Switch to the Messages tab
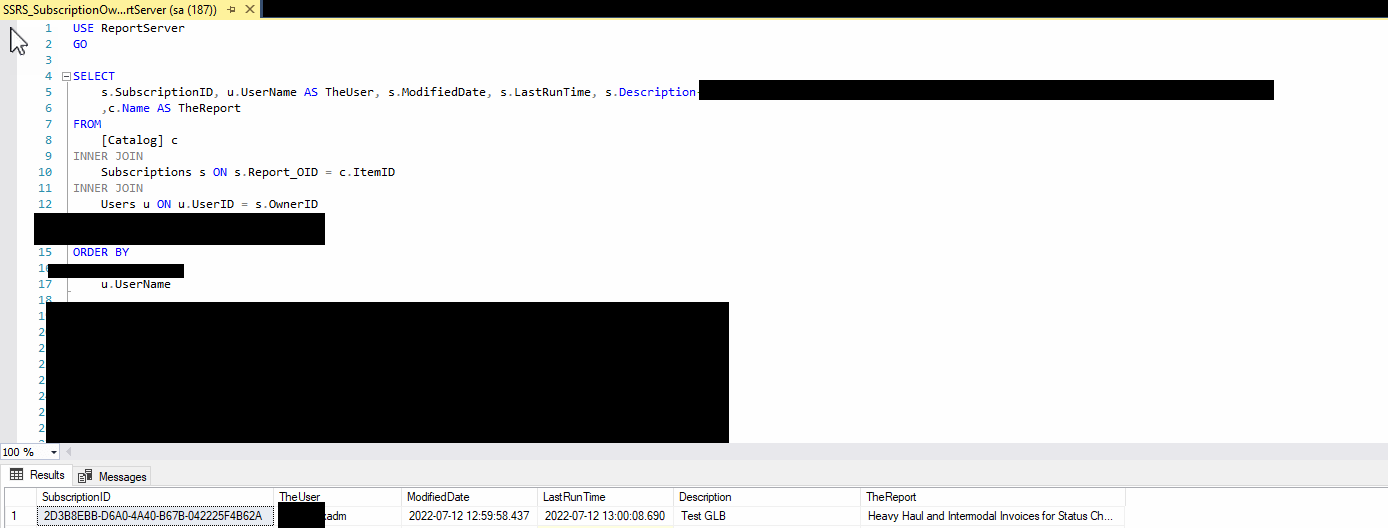This screenshot has height=528, width=1388. click(x=112, y=476)
